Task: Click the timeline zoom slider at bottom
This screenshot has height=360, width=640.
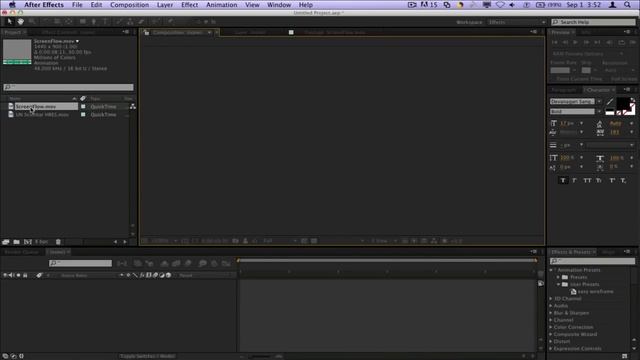Action: point(260,356)
